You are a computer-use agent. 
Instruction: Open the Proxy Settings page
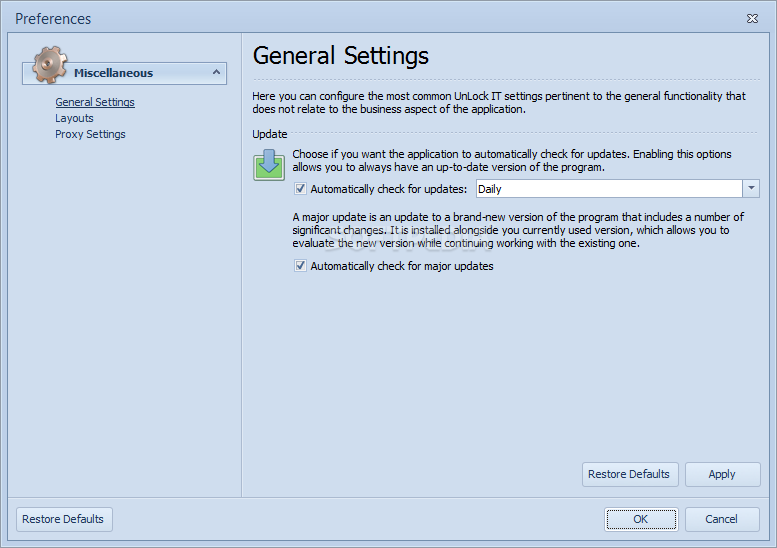point(90,134)
